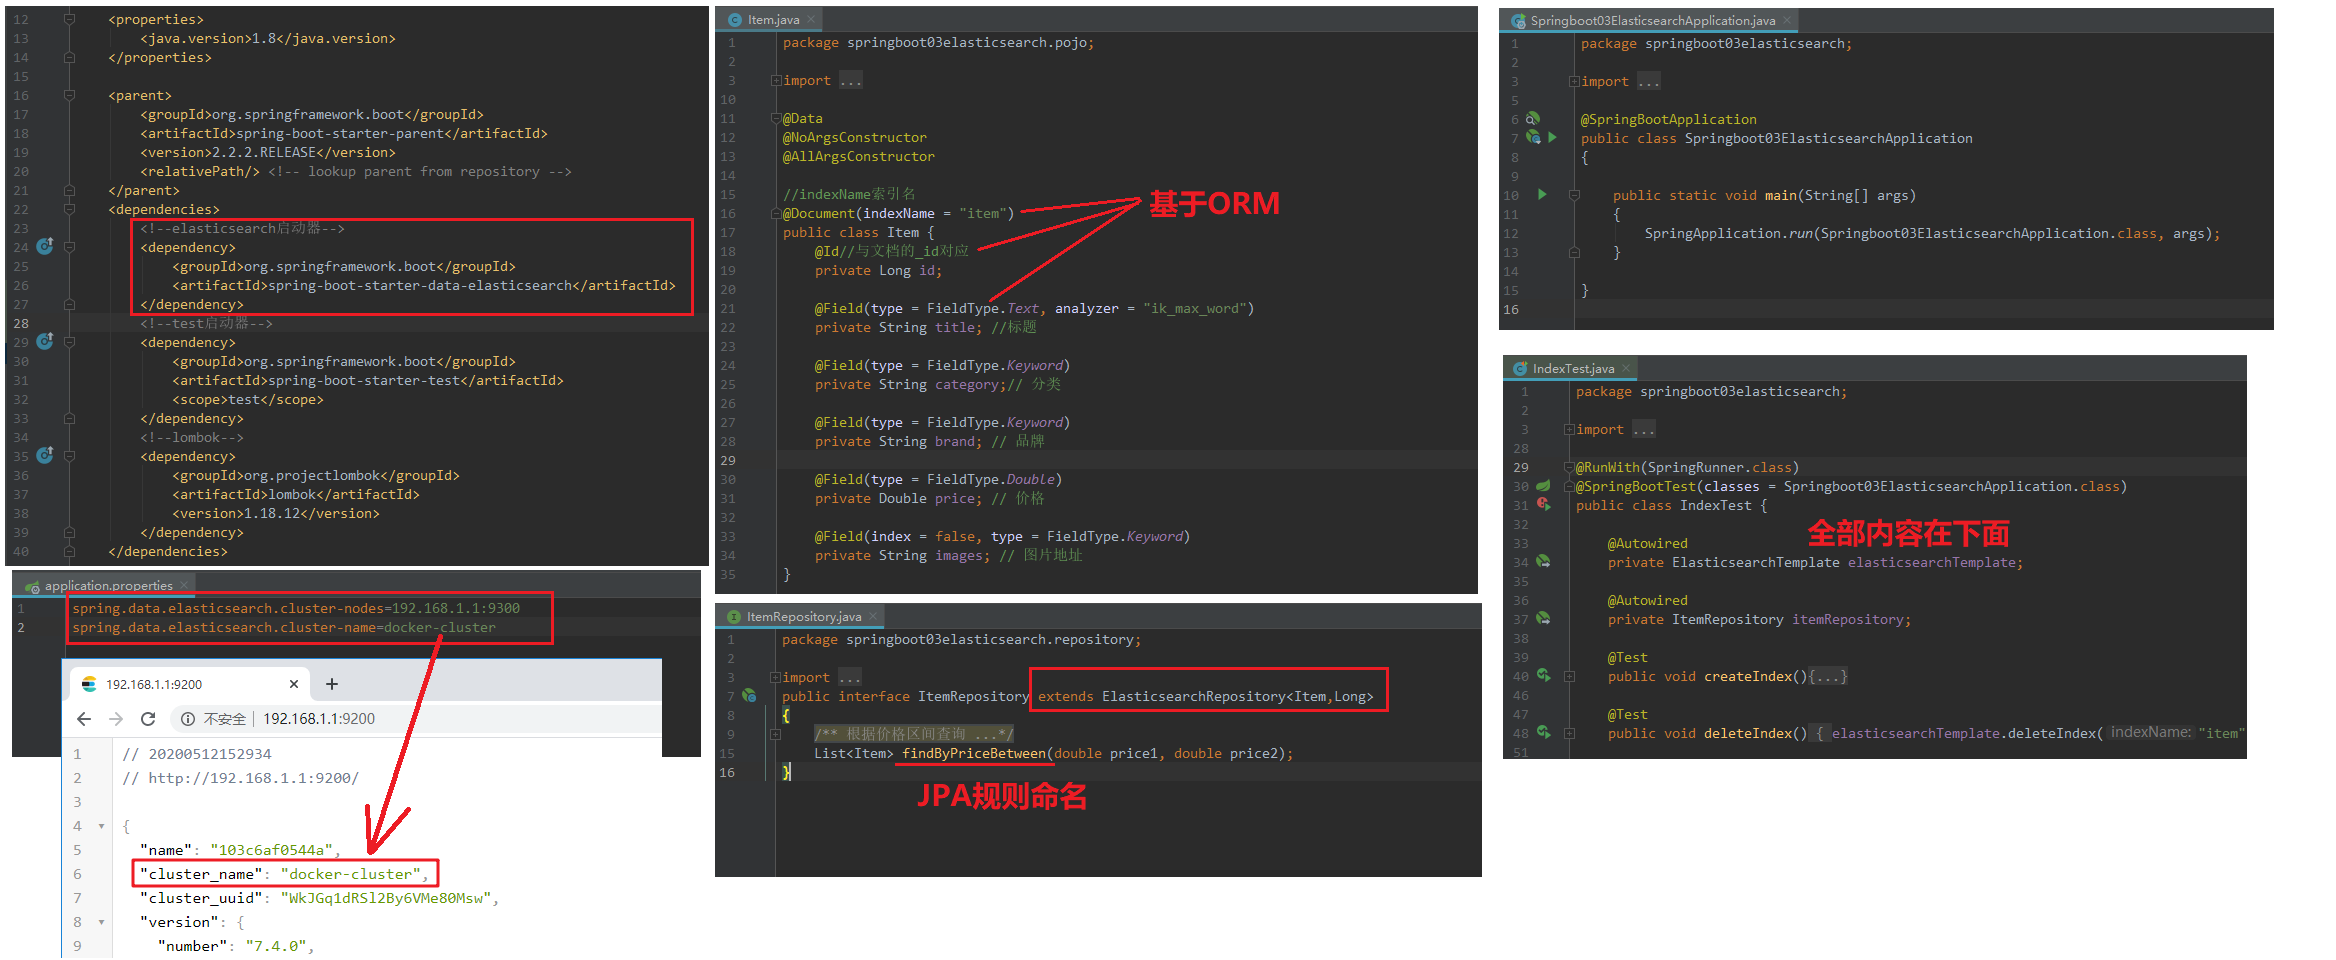Click the Maven reload icon on line 24
Image resolution: width=2336 pixels, height=960 pixels.
[44, 246]
